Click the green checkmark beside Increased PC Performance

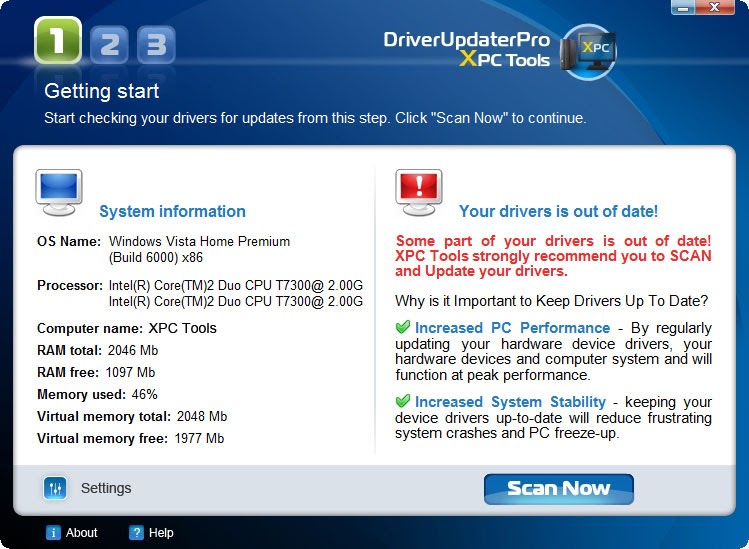(x=403, y=327)
